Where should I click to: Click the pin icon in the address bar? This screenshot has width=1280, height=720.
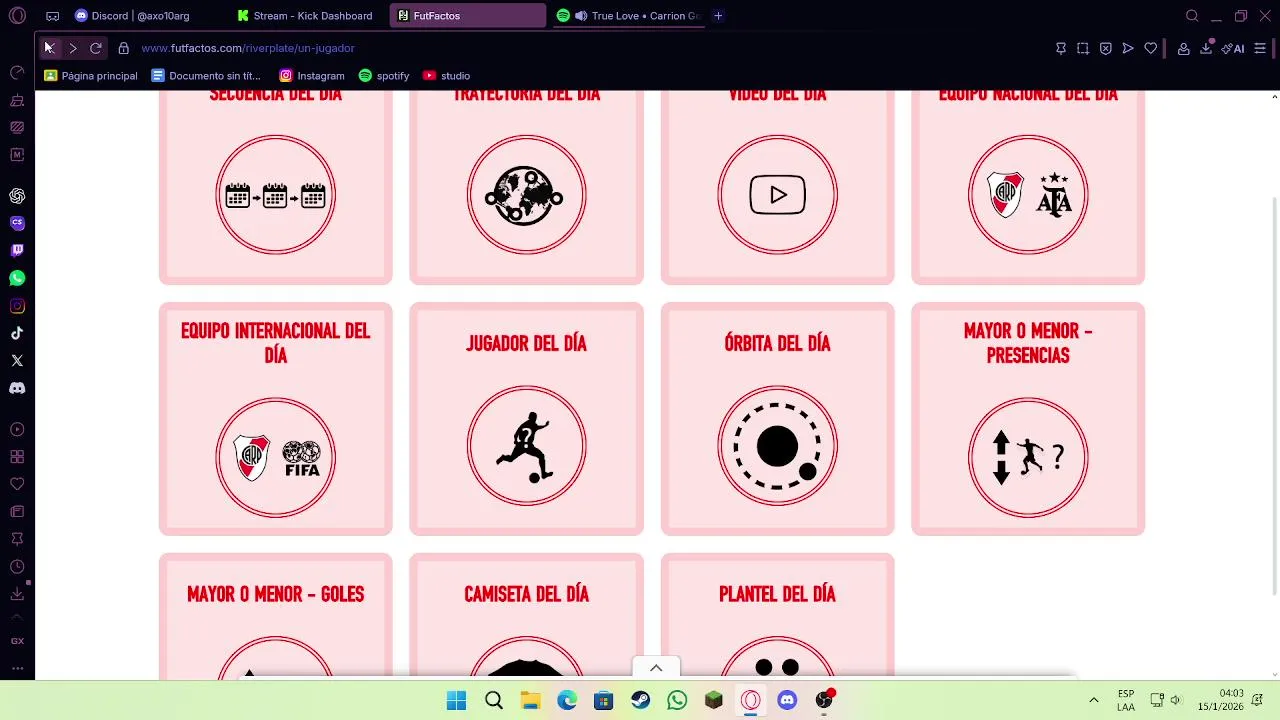pos(1061,48)
